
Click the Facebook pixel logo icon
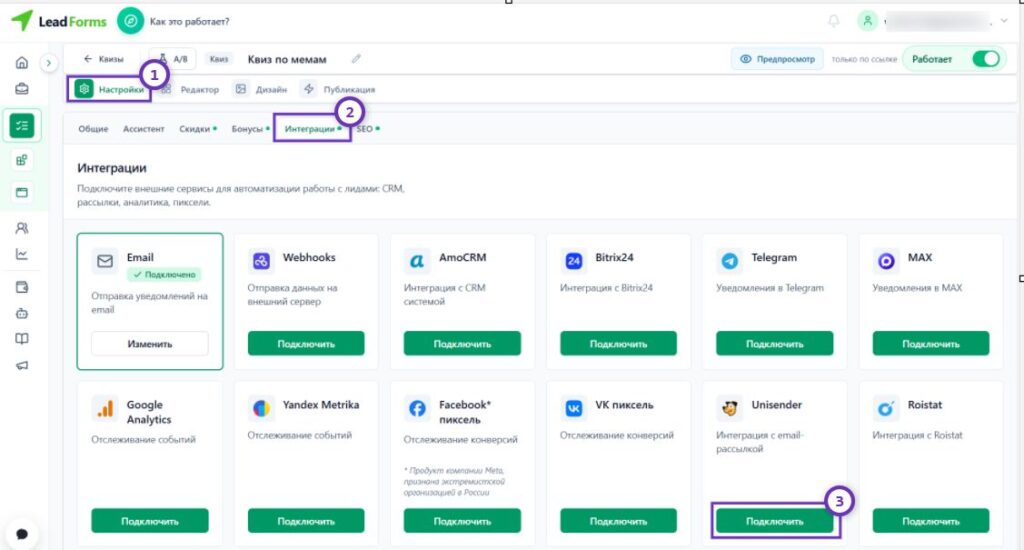click(417, 409)
